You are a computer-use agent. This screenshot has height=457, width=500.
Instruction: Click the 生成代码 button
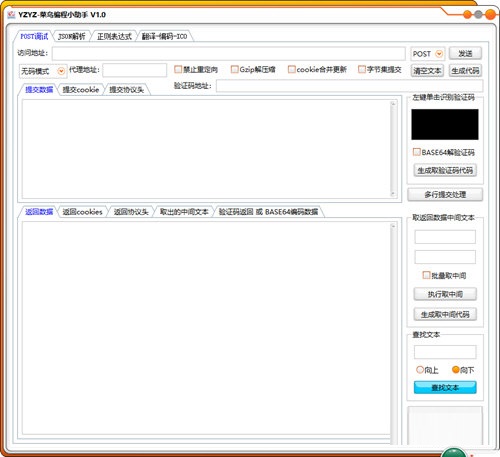pos(465,71)
